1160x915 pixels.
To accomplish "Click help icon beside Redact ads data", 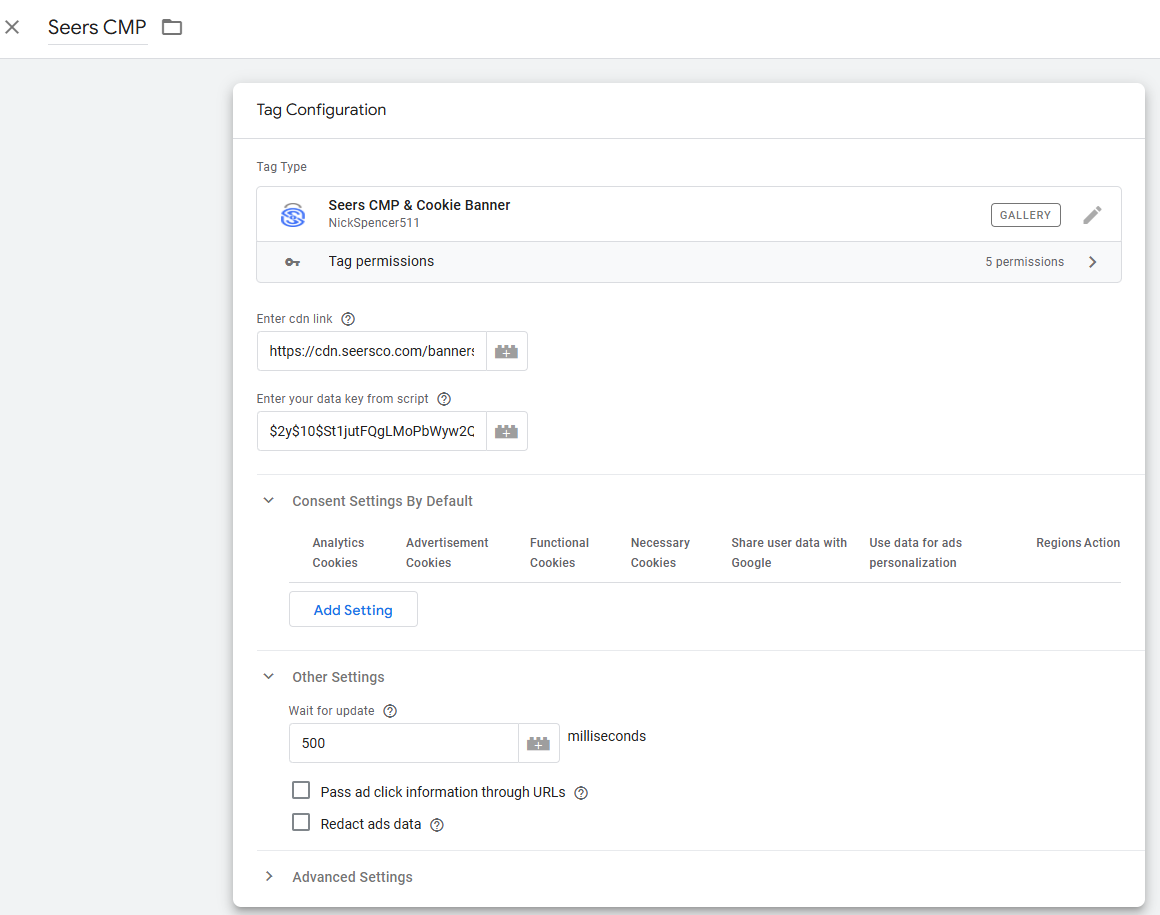I will tap(436, 825).
